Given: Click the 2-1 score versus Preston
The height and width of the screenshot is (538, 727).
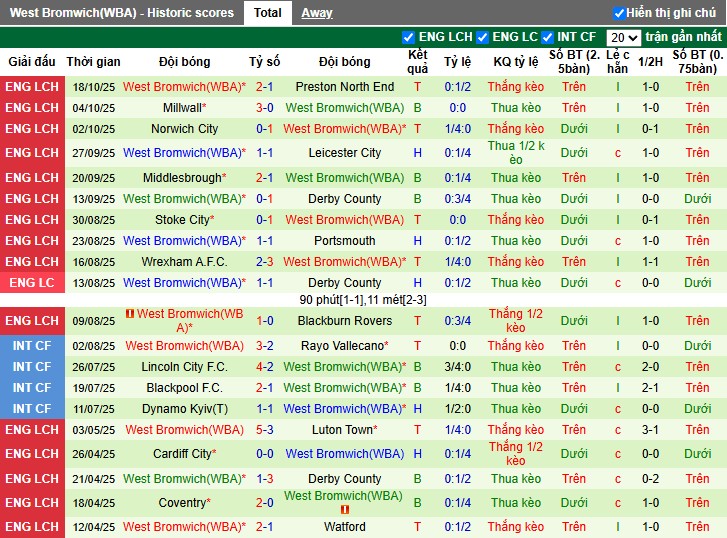Looking at the screenshot, I should (264, 87).
